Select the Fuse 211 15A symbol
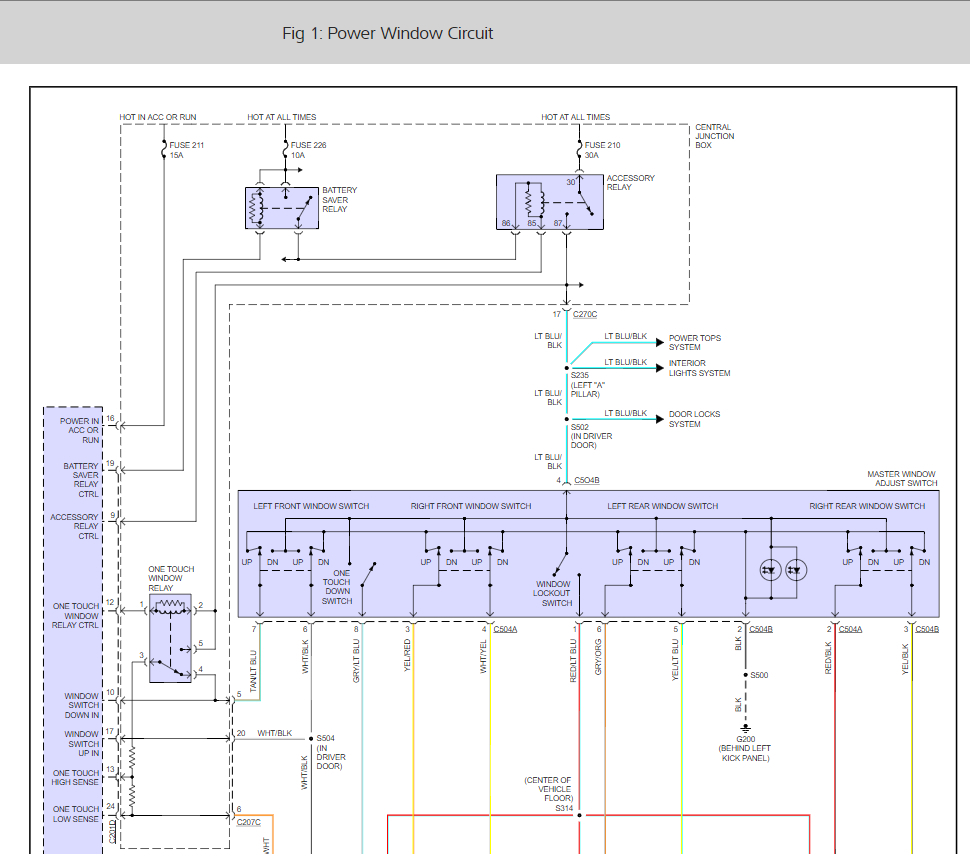The height and width of the screenshot is (862, 970). point(164,149)
